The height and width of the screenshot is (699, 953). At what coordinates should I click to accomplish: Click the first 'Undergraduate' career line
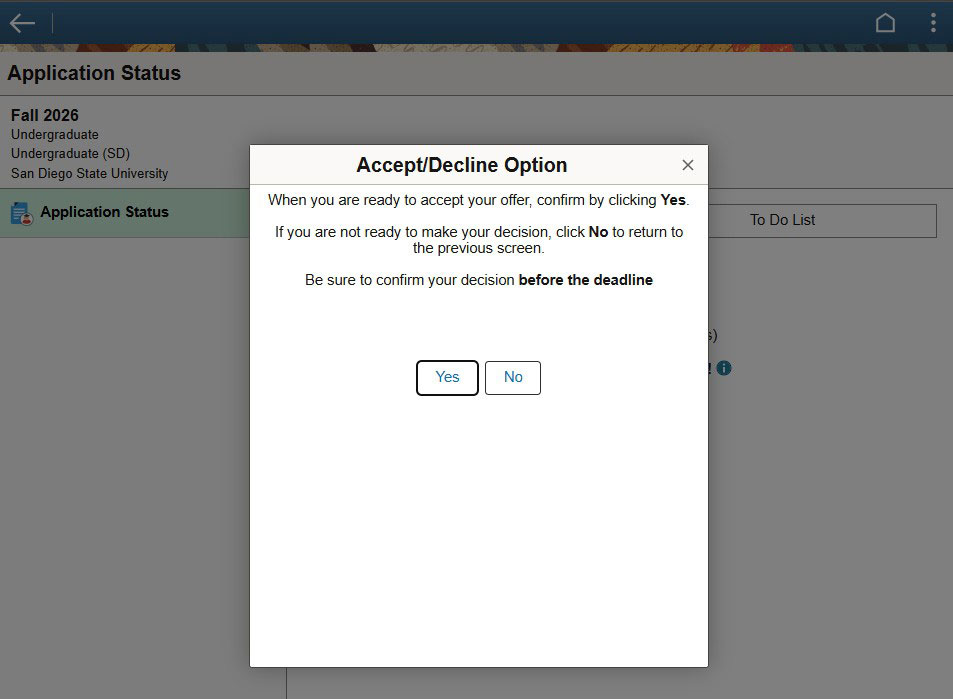(55, 134)
